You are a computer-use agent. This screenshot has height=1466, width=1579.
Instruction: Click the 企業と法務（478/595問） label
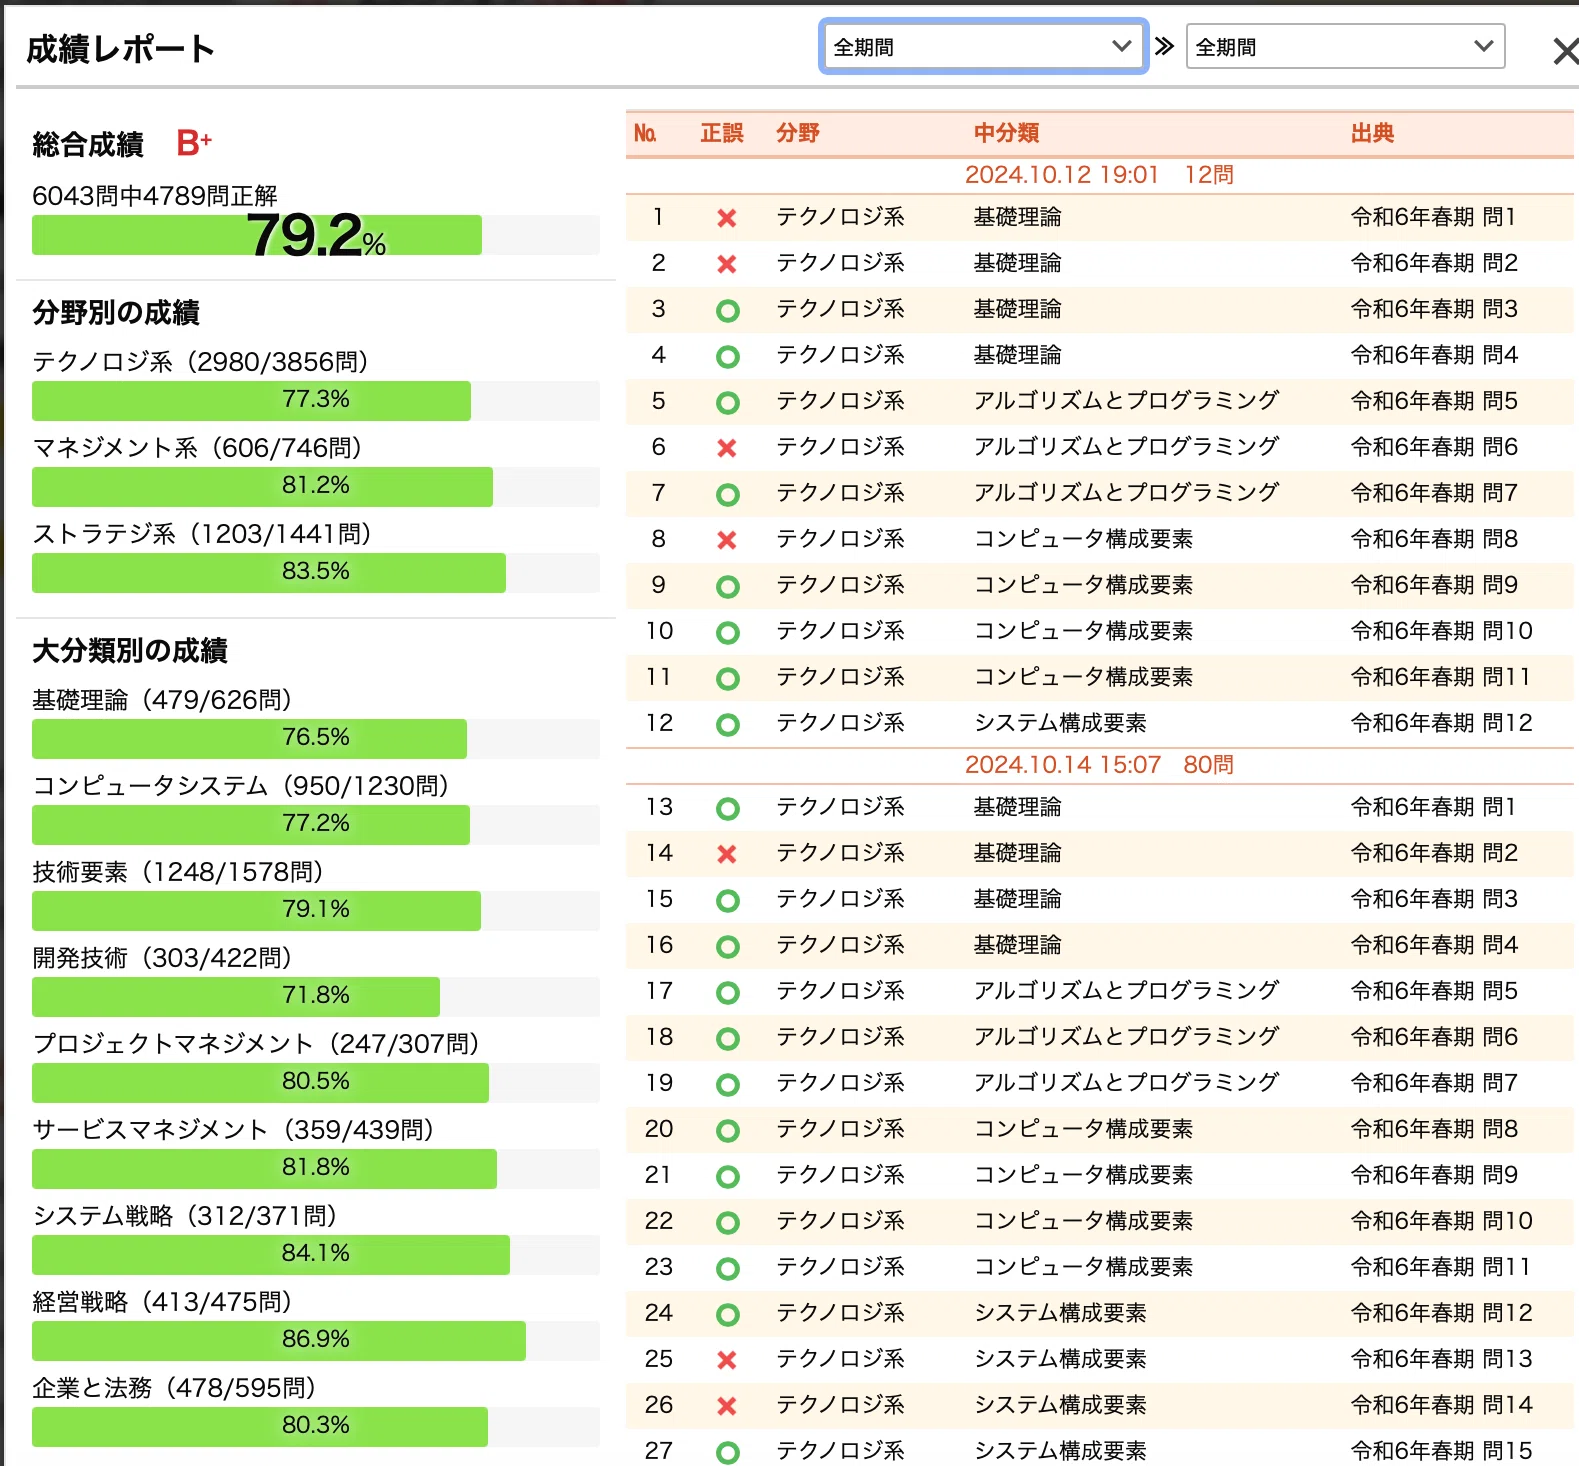point(174,1388)
